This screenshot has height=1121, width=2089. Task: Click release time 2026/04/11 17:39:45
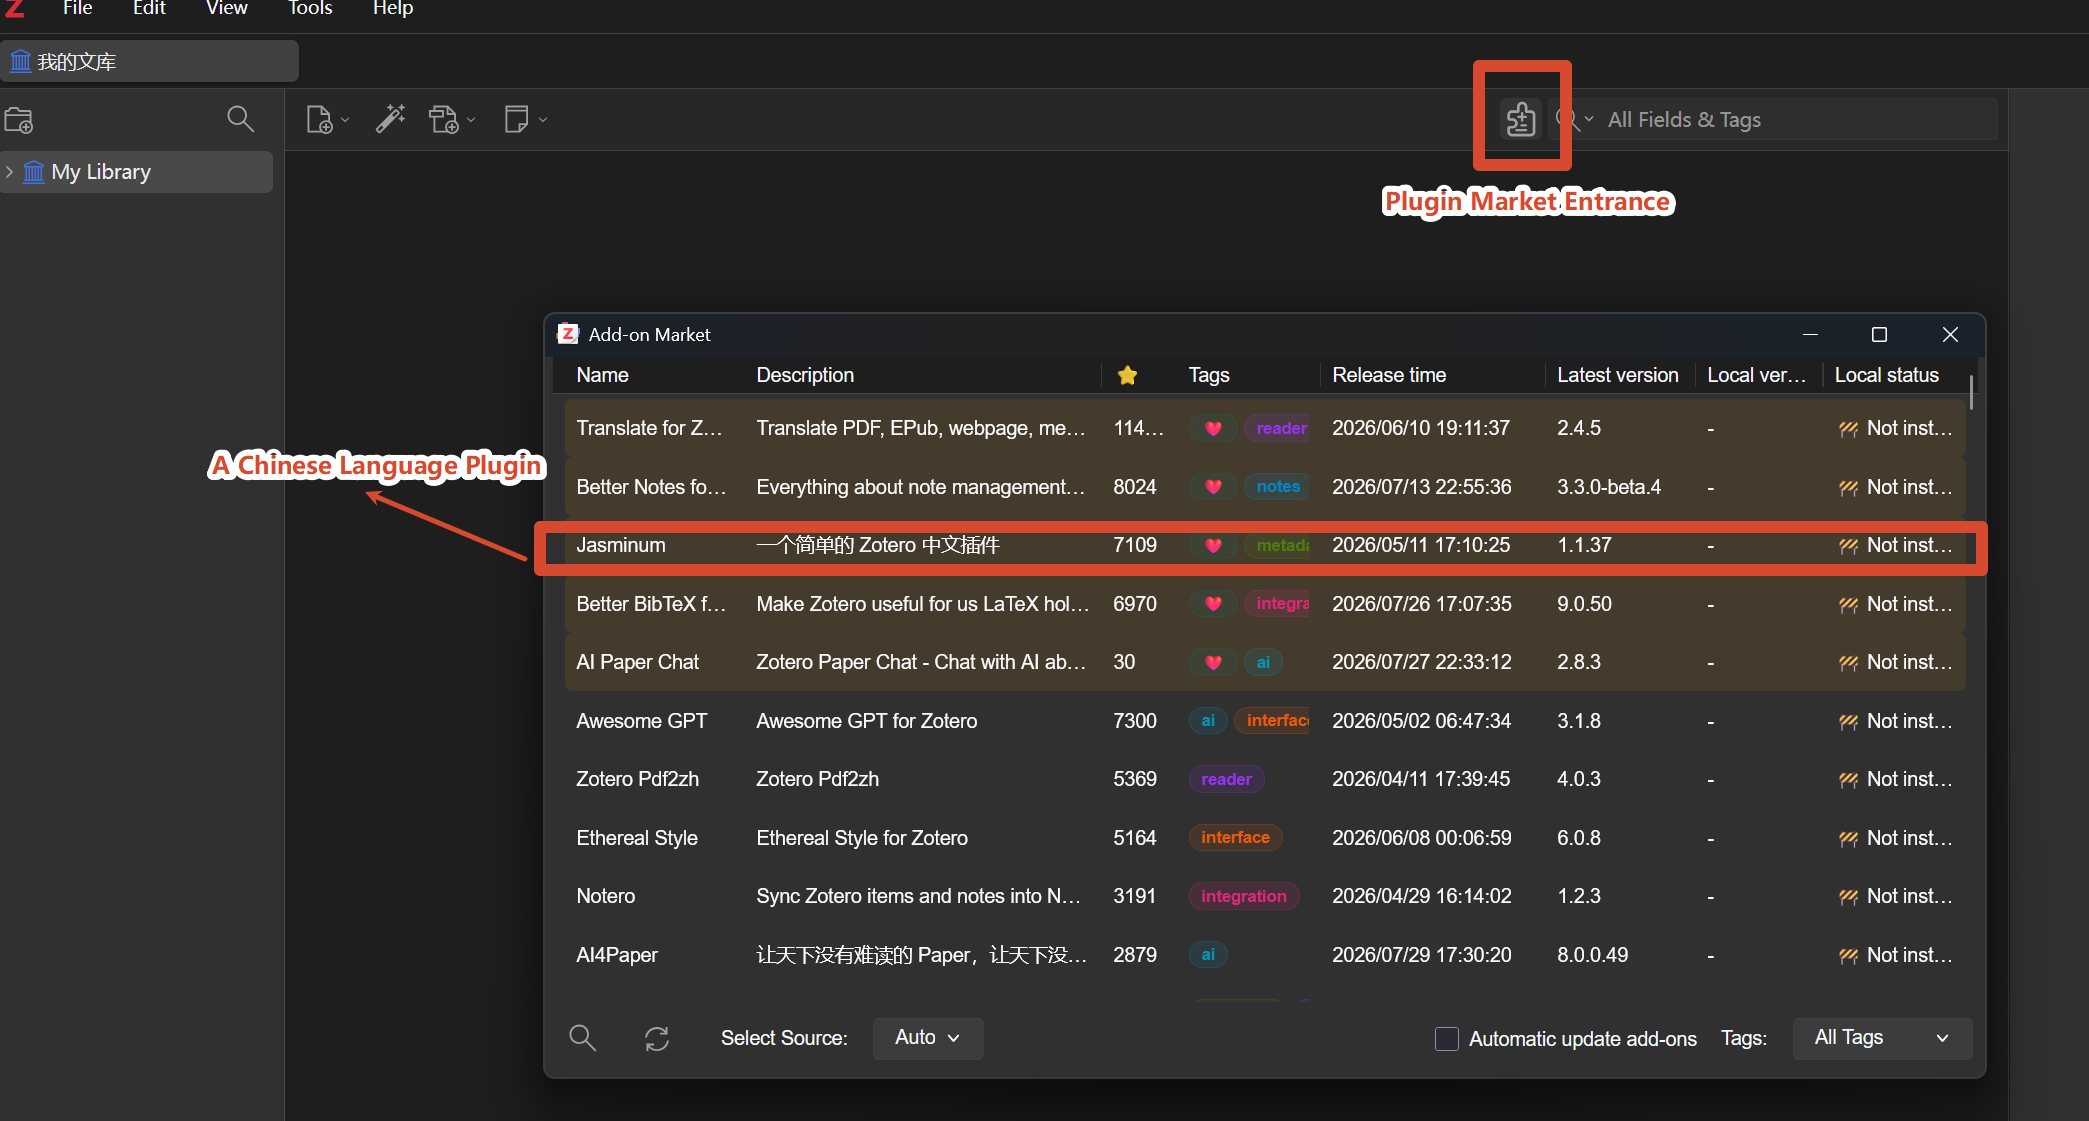[1421, 780]
